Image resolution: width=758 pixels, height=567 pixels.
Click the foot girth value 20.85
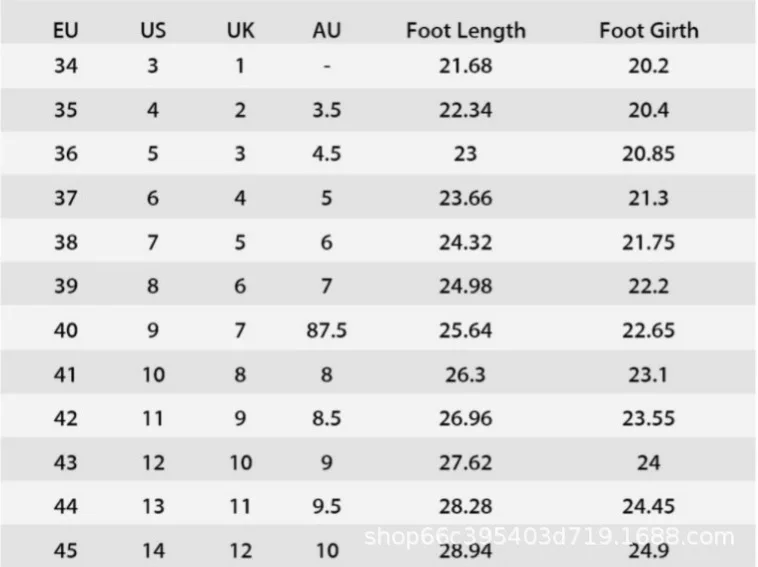pos(649,154)
